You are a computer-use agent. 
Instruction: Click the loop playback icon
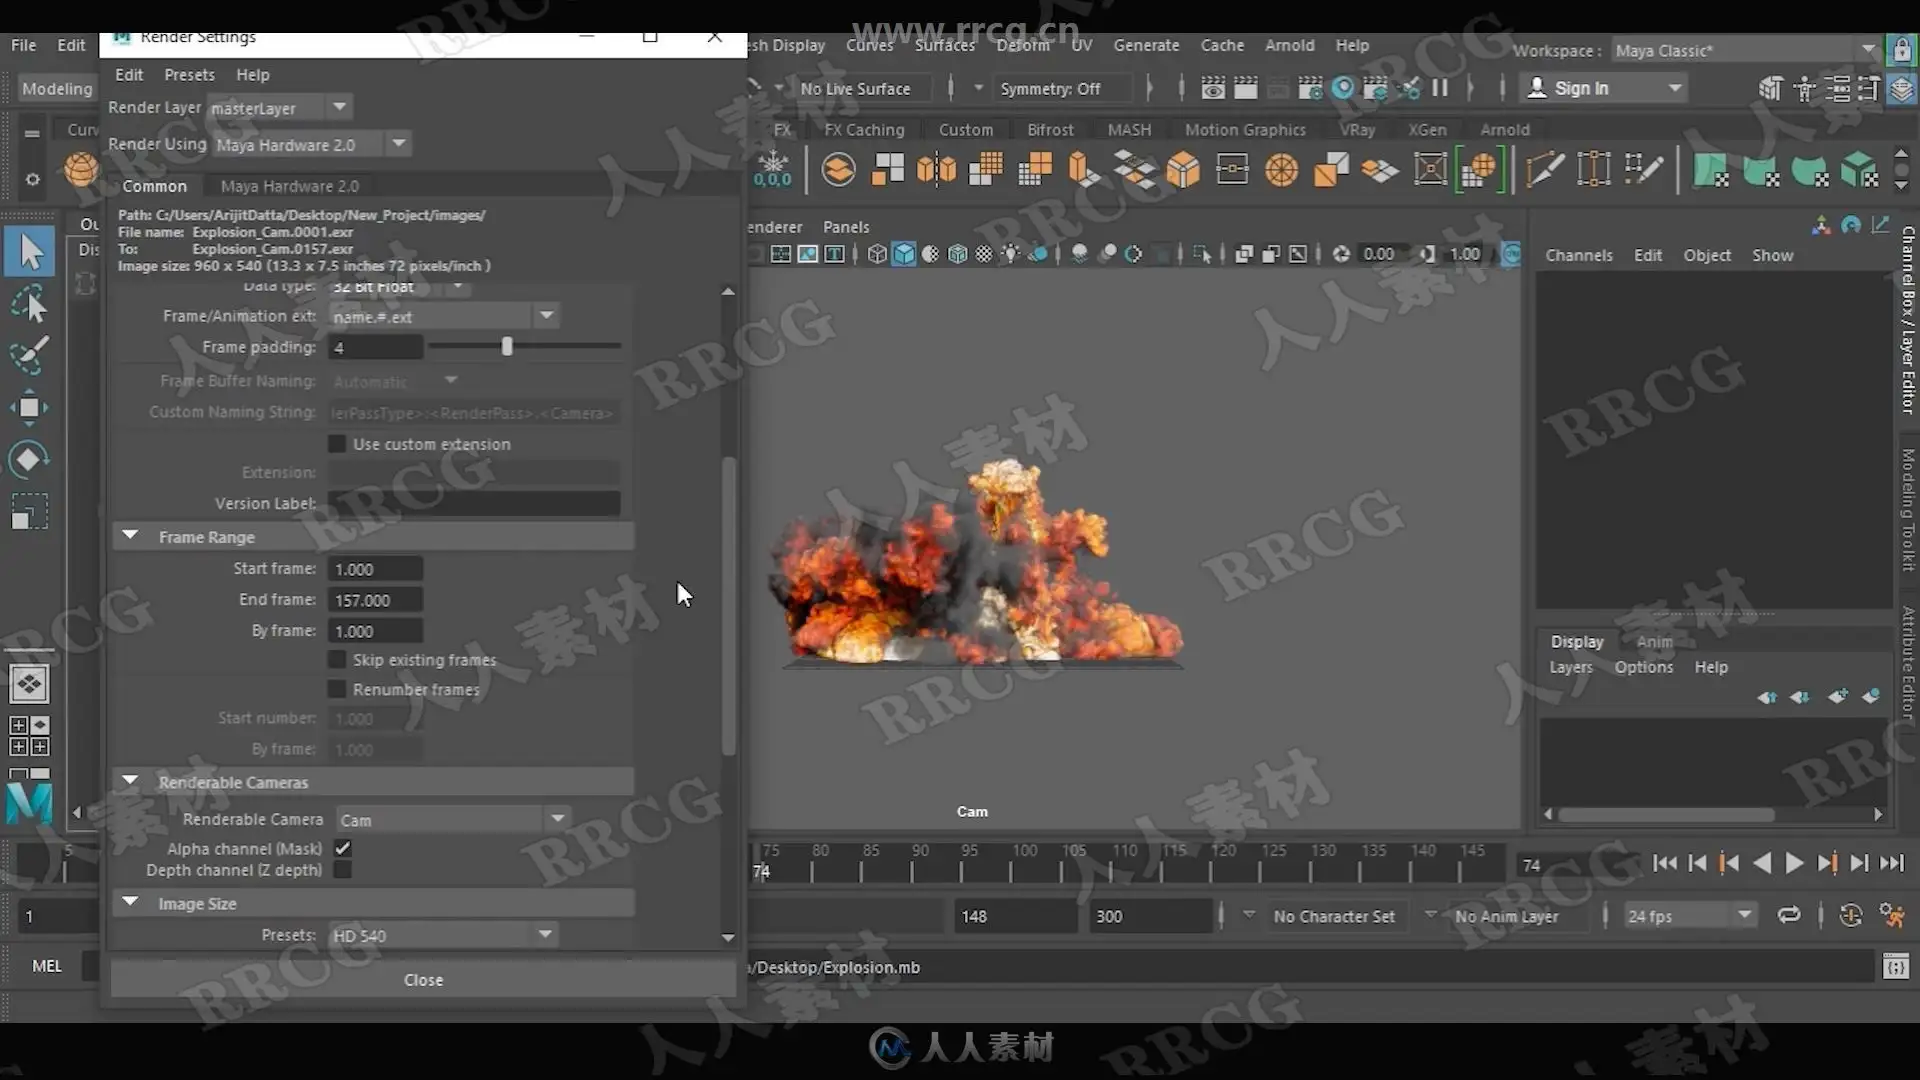pos(1789,916)
